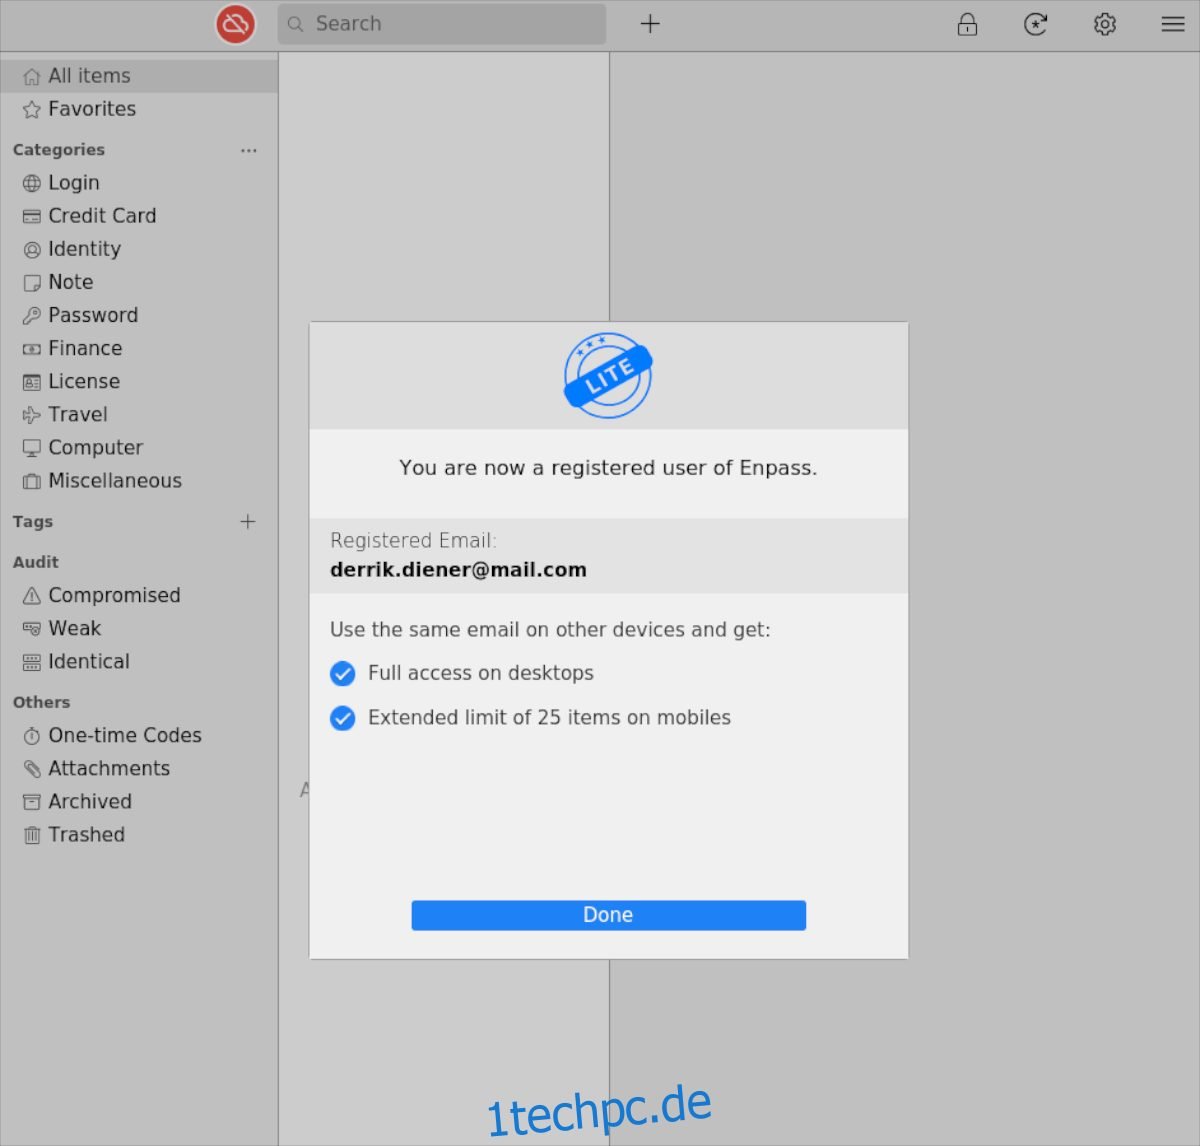Viewport: 1200px width, 1146px height.
Task: Click the Computer monitor icon
Action: click(x=32, y=448)
